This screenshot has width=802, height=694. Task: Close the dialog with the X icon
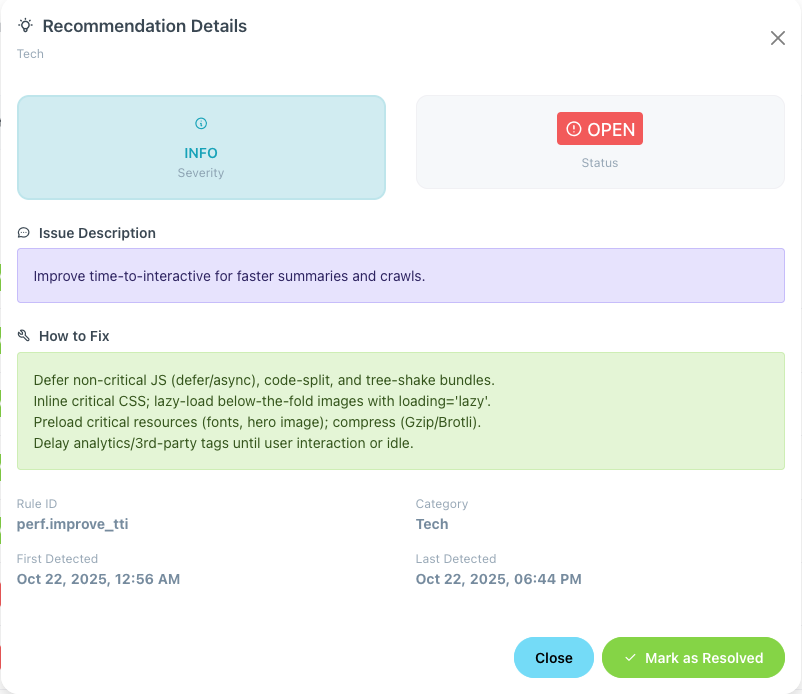(x=777, y=38)
